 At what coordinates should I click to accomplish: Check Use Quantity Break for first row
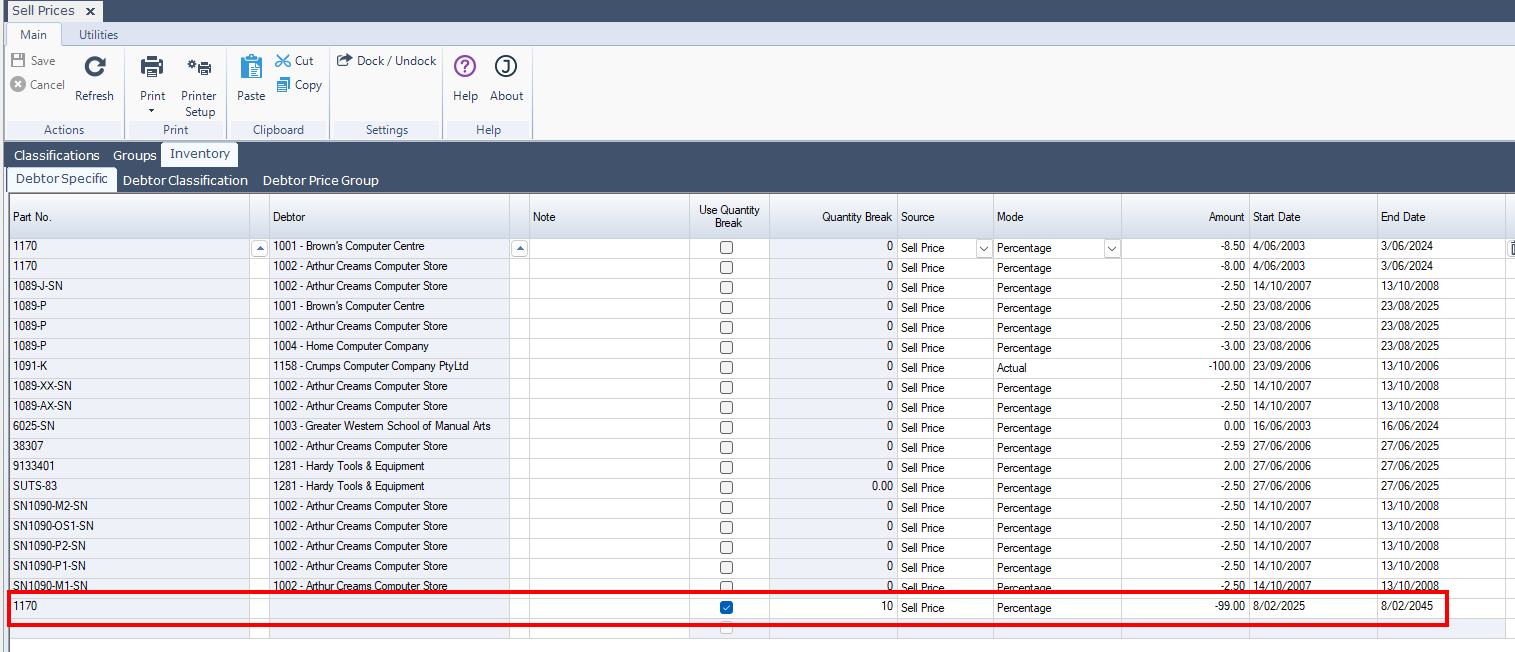pos(726,247)
